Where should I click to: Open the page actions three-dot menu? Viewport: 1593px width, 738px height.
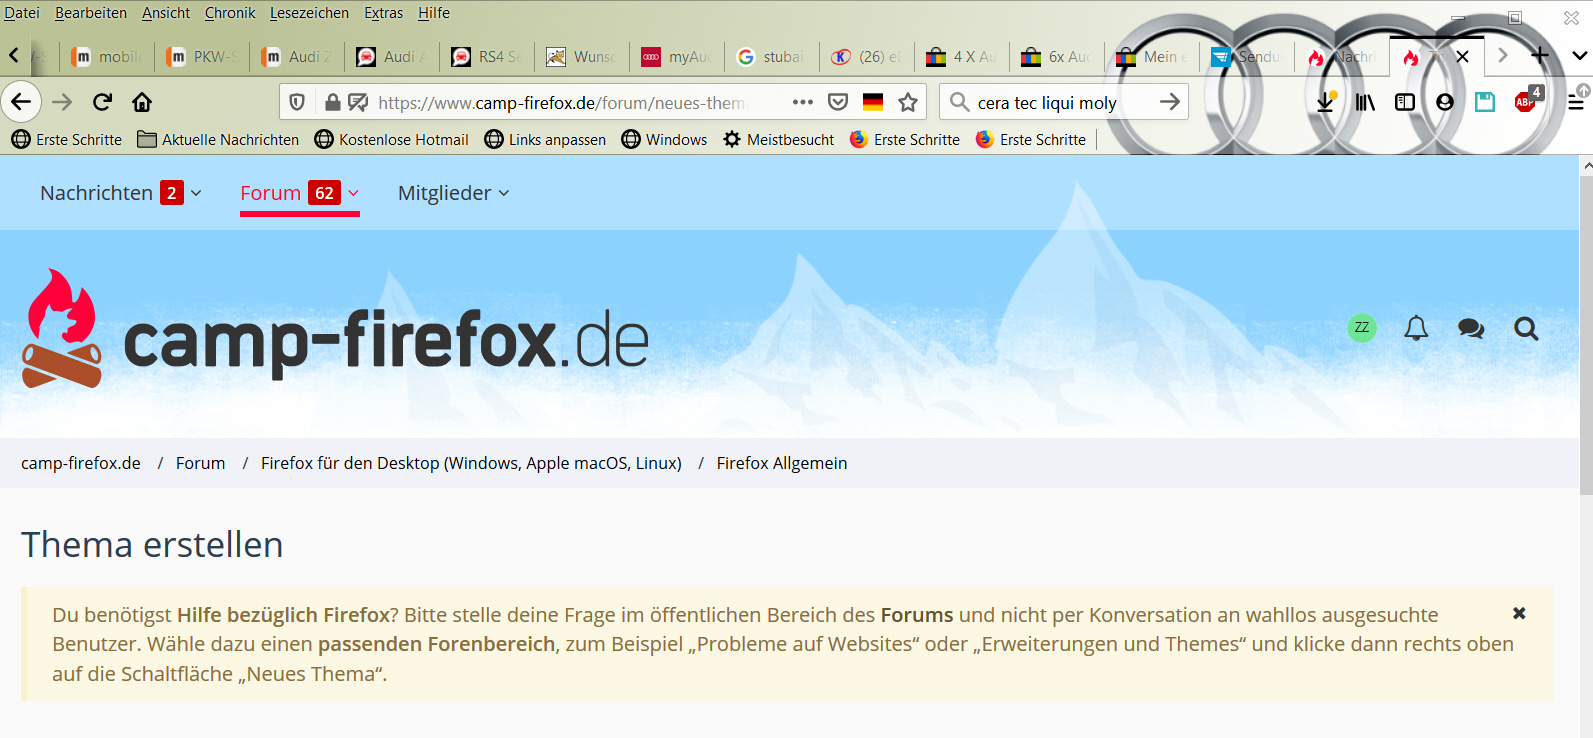pos(802,102)
